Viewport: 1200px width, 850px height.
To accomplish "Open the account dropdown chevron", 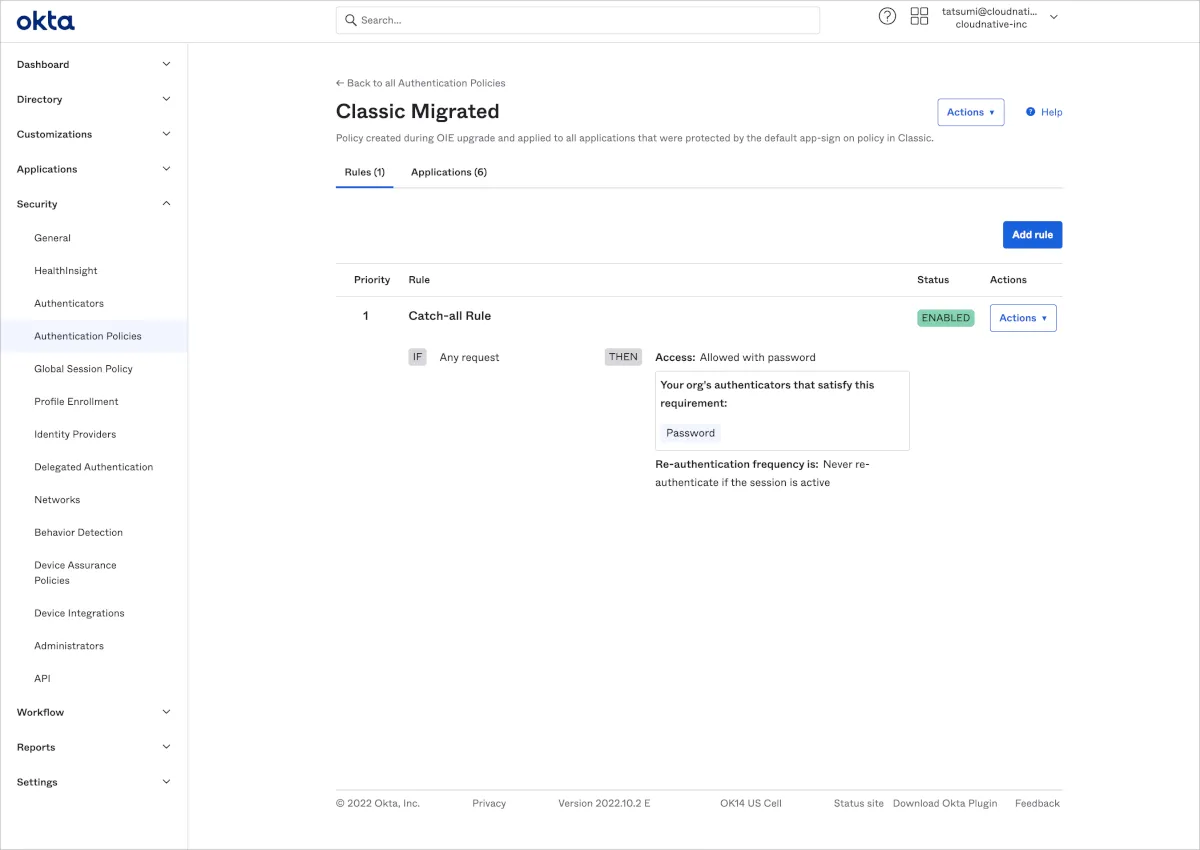I will coord(1053,17).
